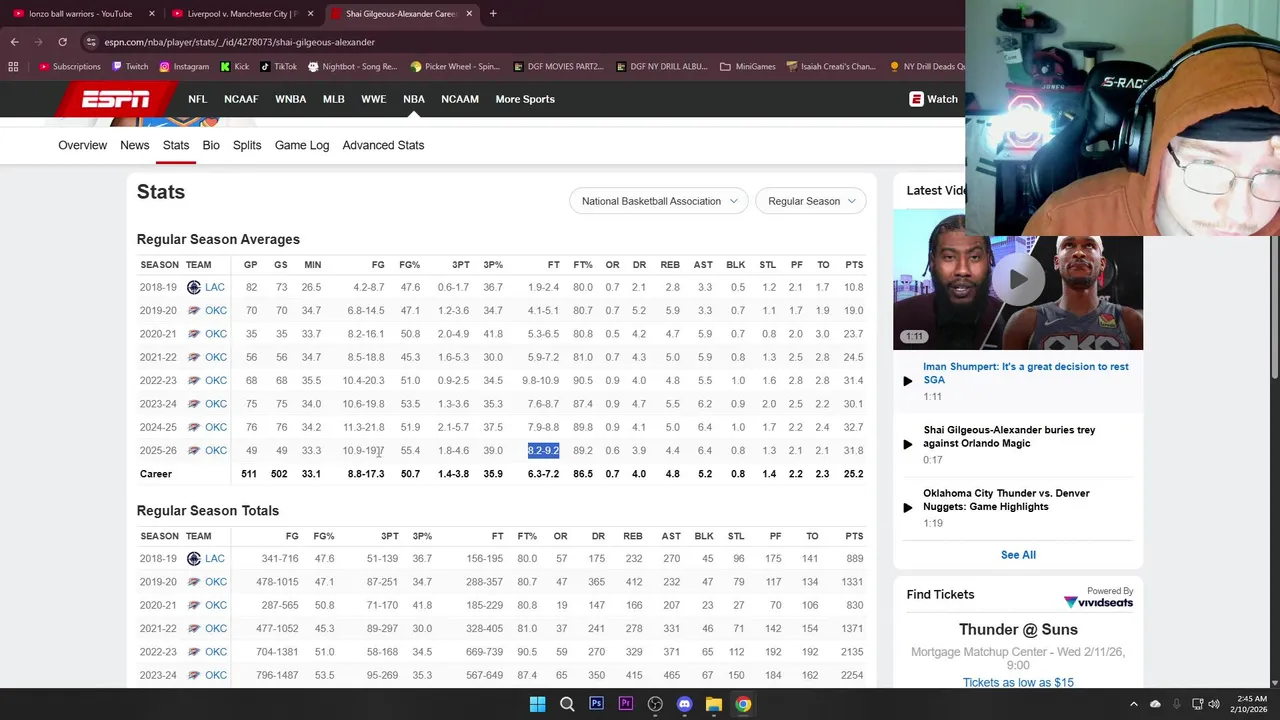Open 'Tickets as low as $15' link
This screenshot has height=720, width=1280.
pyautogui.click(x=1018, y=682)
